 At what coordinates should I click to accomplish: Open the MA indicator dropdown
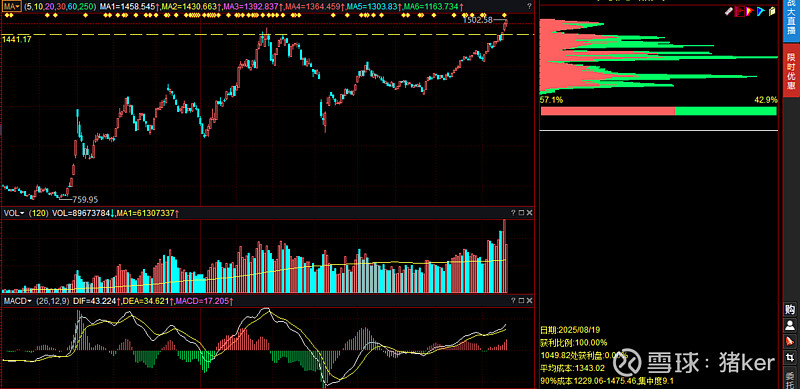click(11, 7)
